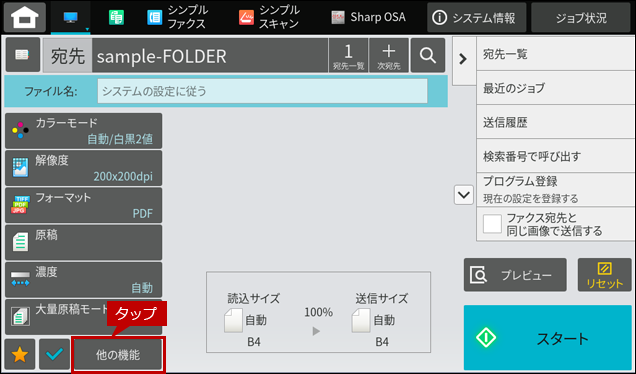This screenshot has width=636, height=374.
Task: Tap the blue checkmark settings icon
Action: pos(54,355)
